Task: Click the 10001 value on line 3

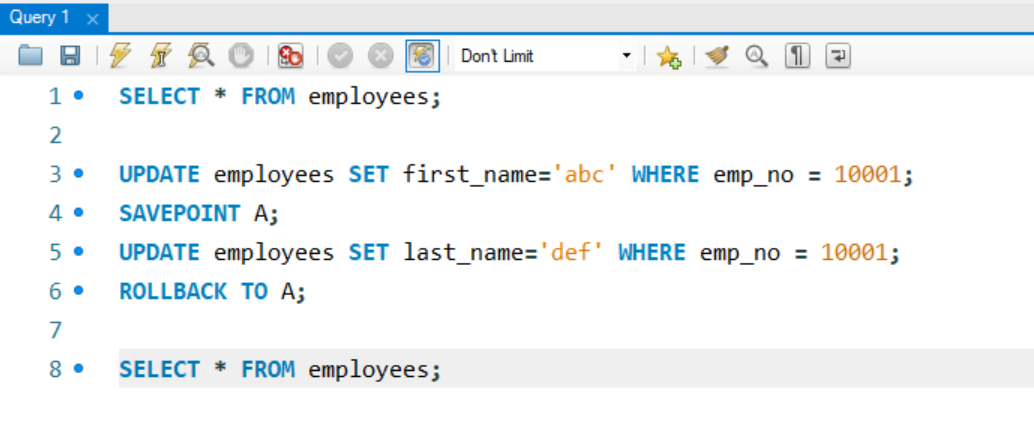Action: tap(867, 174)
